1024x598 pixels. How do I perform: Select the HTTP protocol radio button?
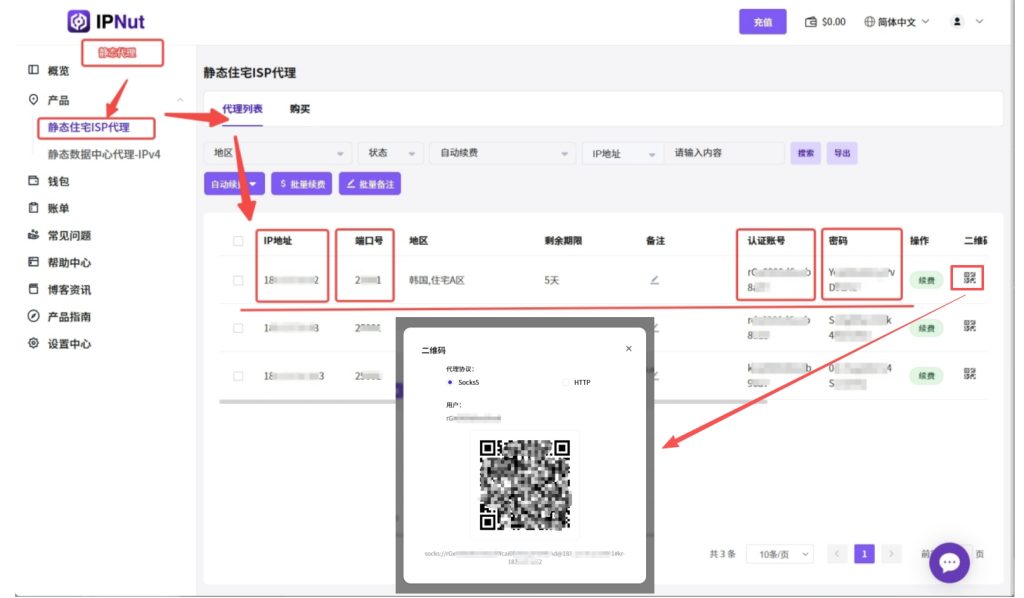[565, 382]
